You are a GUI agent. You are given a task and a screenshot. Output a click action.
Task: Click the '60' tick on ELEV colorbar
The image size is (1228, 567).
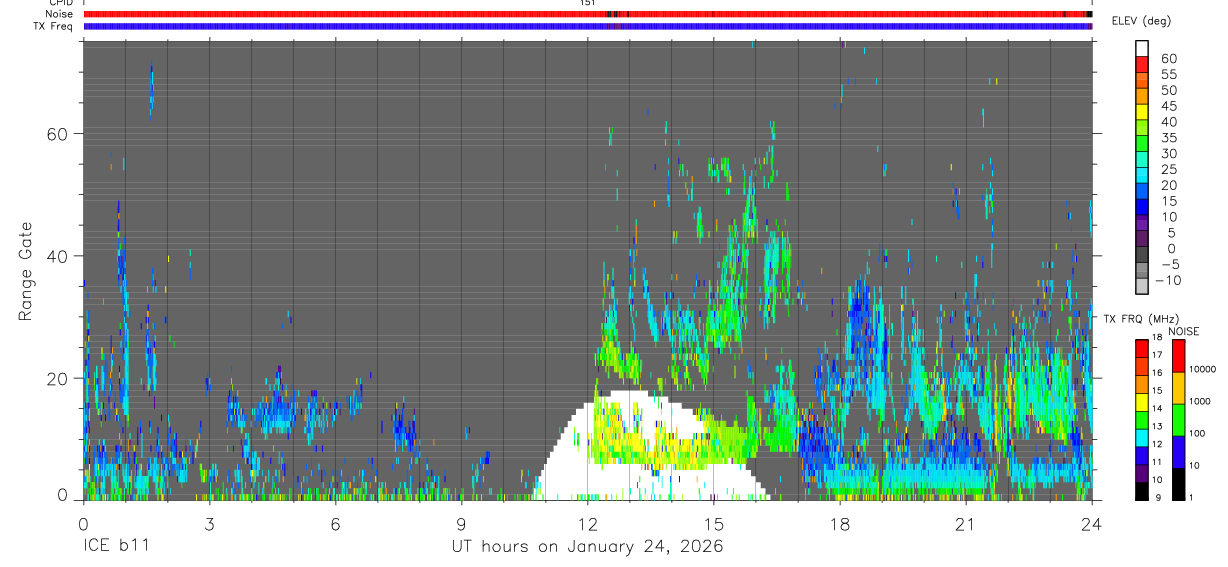pos(1168,58)
